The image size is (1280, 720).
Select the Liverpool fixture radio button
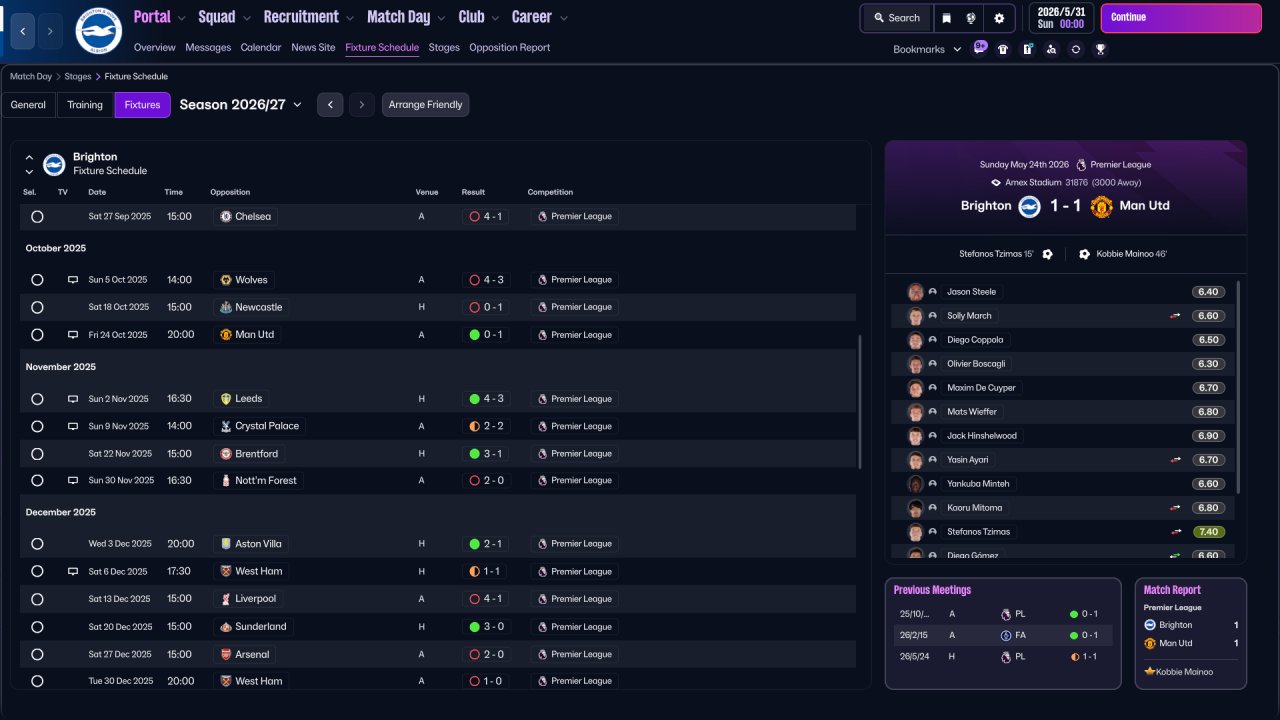tap(37, 599)
